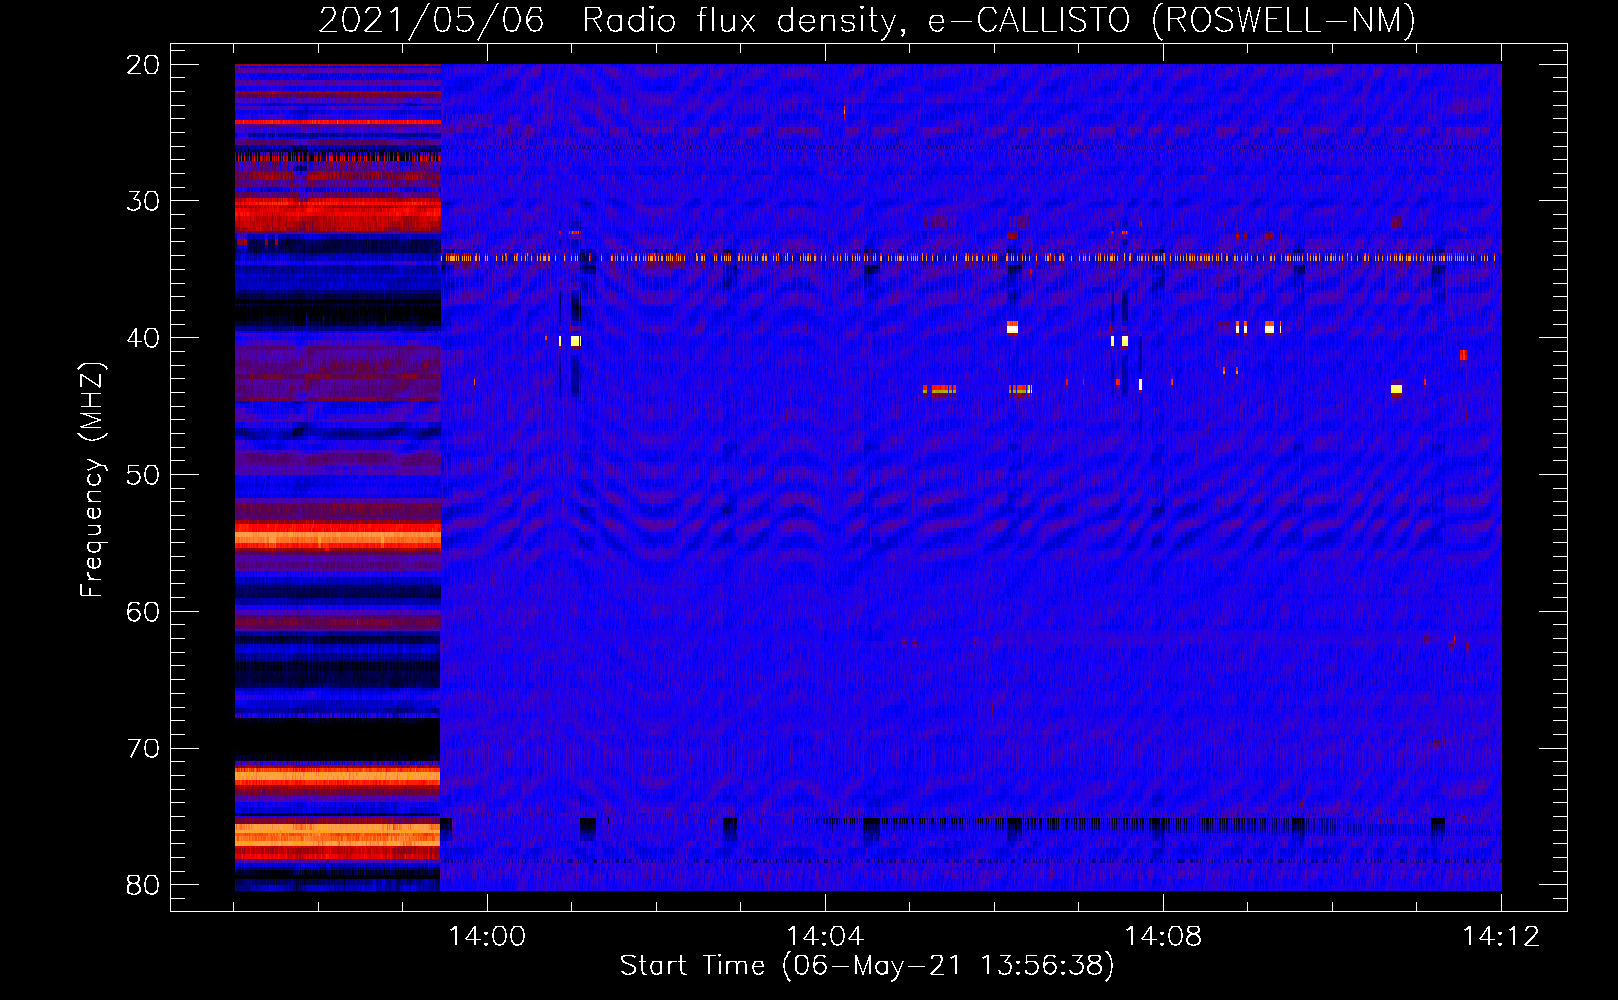Click the '70' frequency tick label
The image size is (1618, 1000).
[143, 749]
